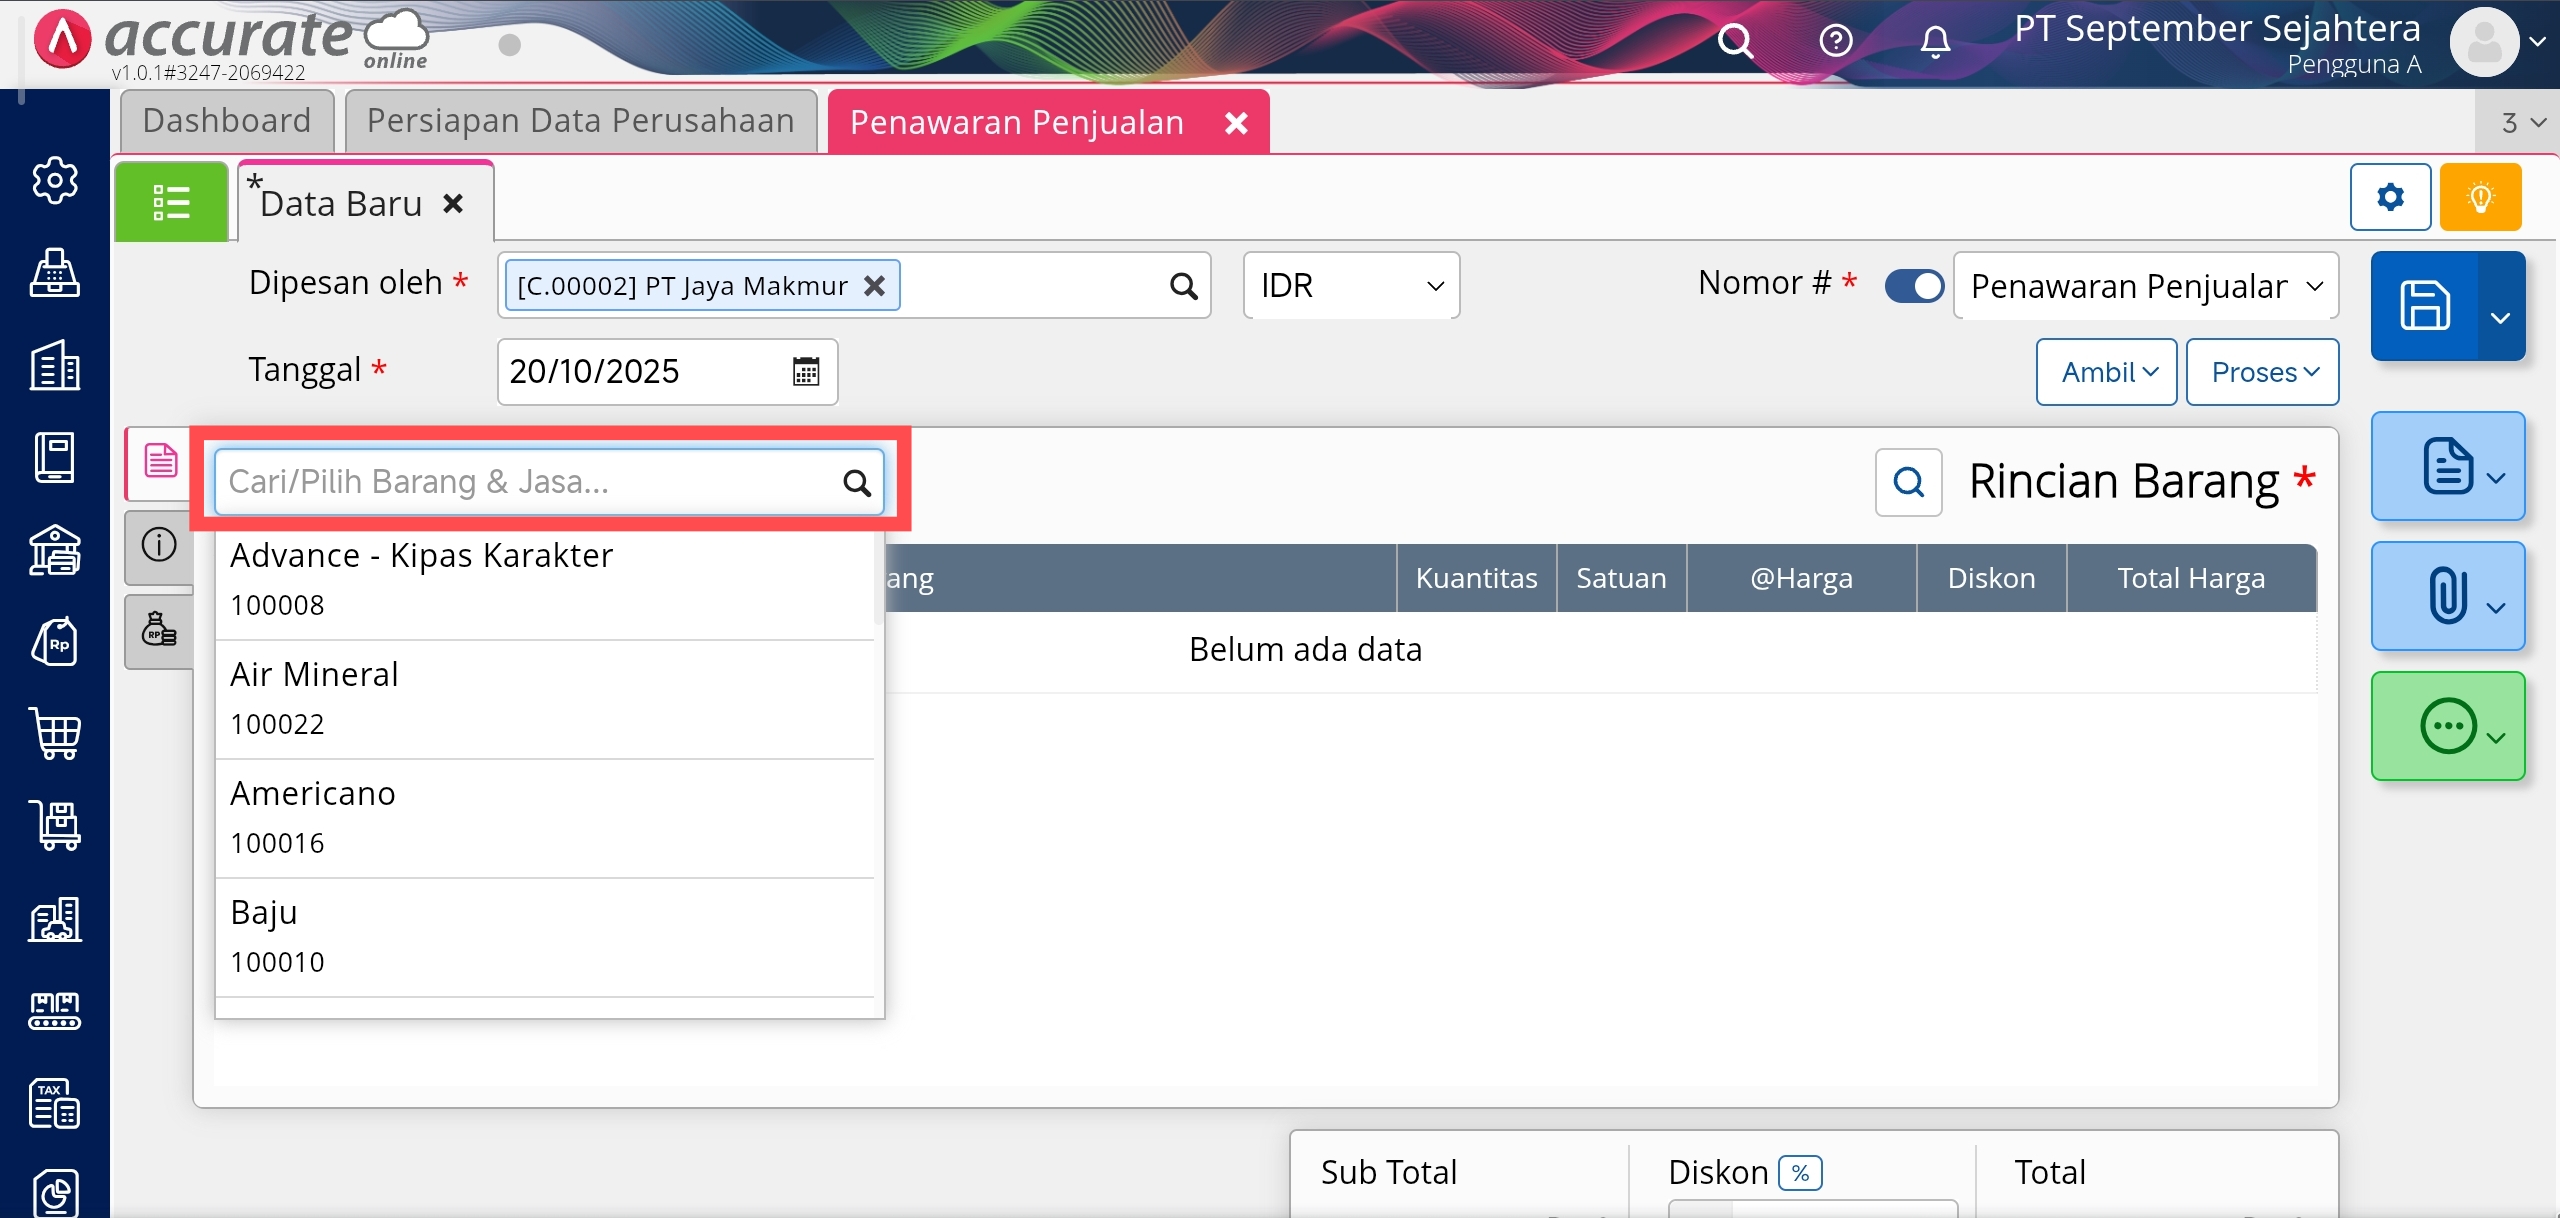This screenshot has width=2560, height=1218.
Task: Toggle the Diskon percent mode
Action: pyautogui.click(x=1800, y=1173)
